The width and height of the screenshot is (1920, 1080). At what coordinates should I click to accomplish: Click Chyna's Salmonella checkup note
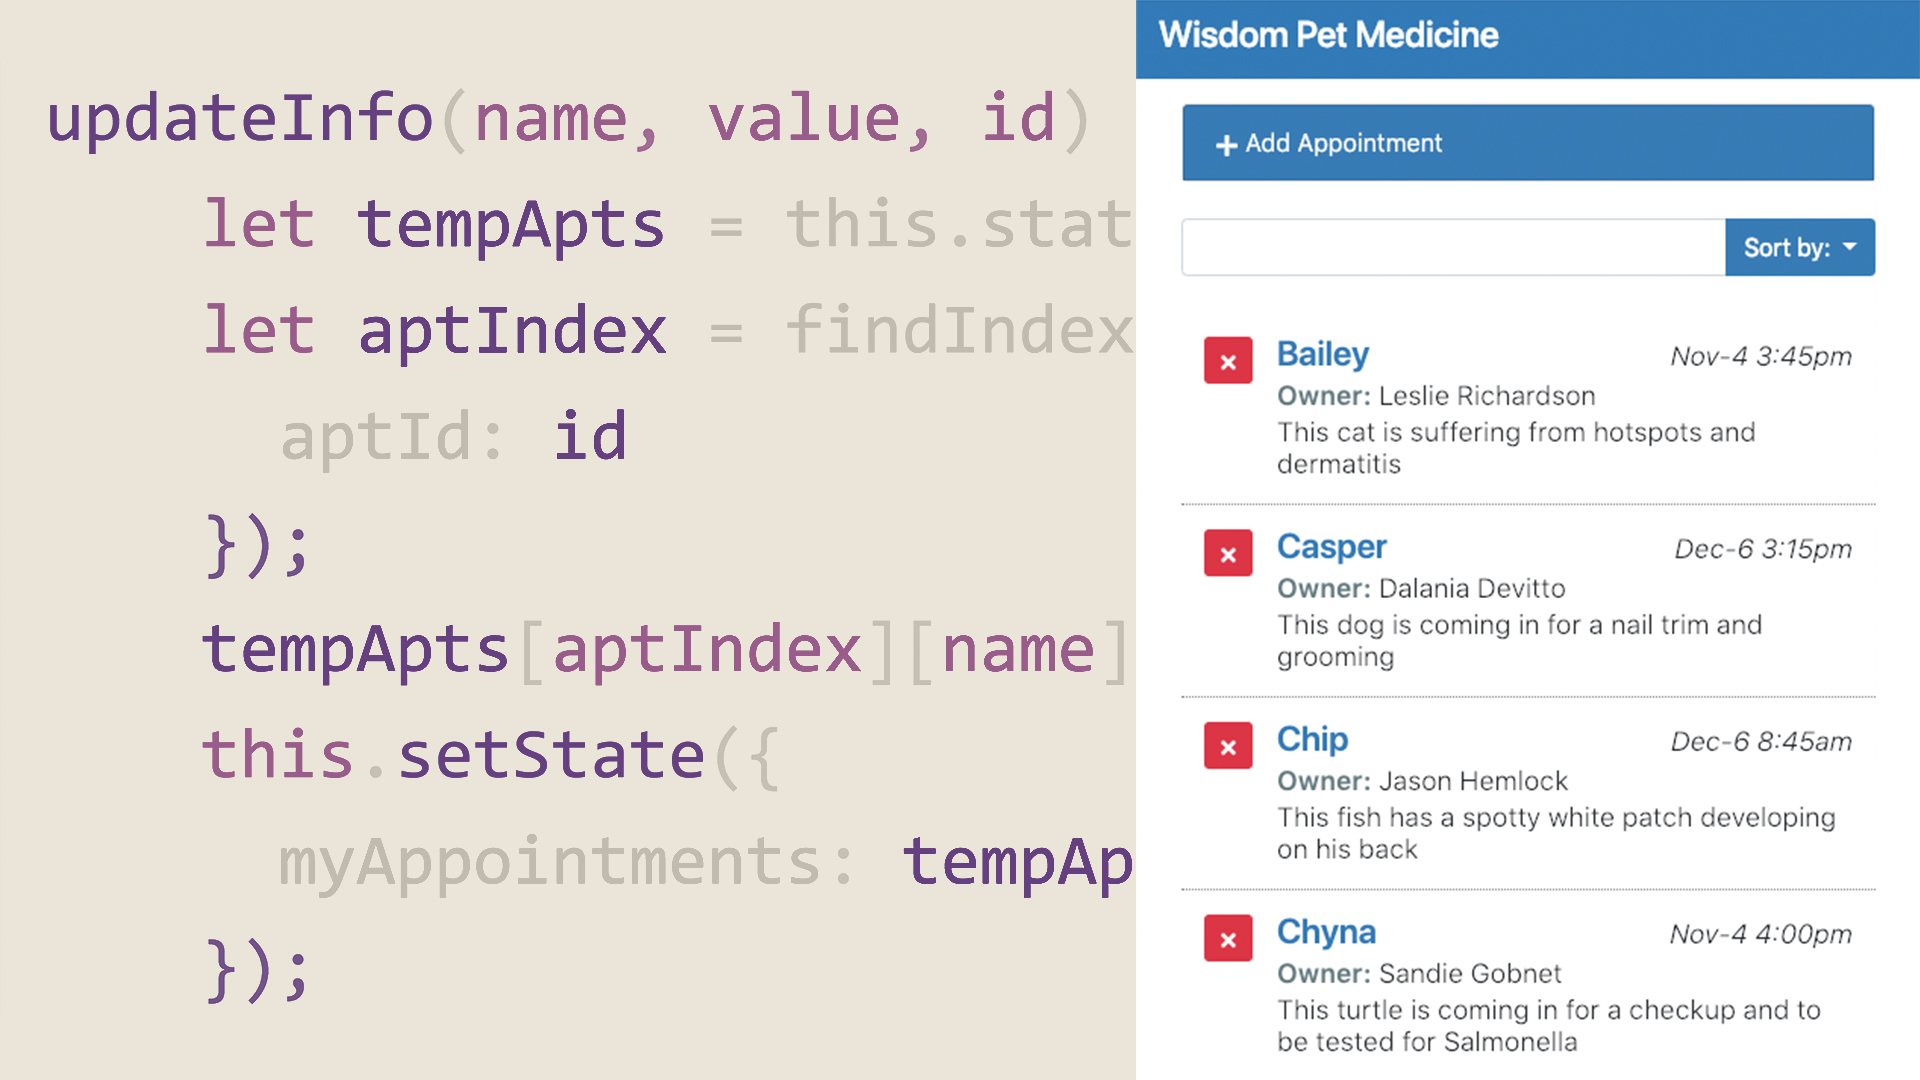(1549, 1026)
